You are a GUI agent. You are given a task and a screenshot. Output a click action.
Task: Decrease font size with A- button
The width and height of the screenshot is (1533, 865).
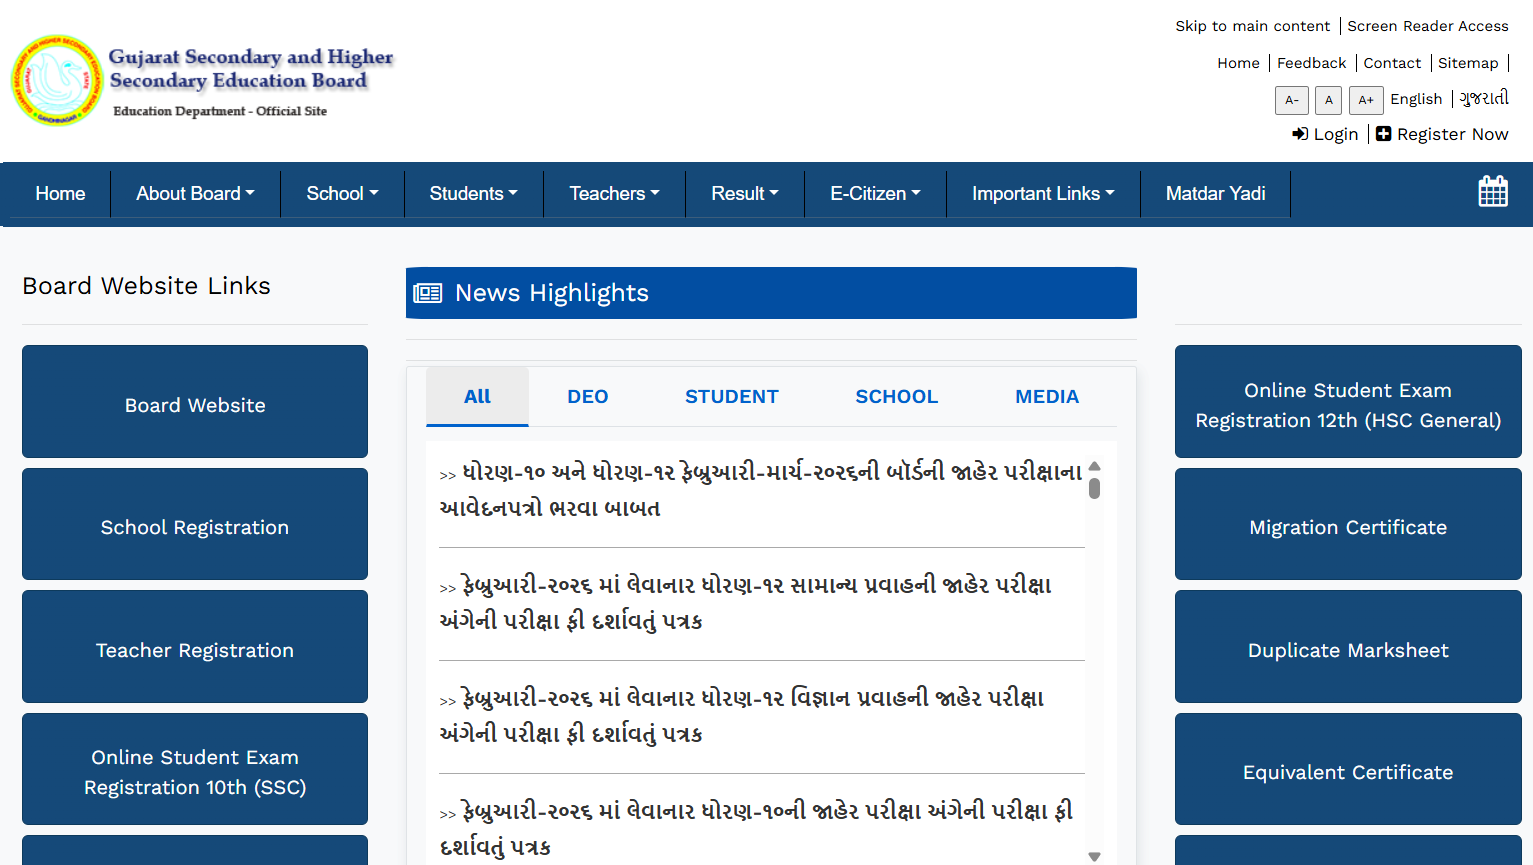[x=1291, y=100]
